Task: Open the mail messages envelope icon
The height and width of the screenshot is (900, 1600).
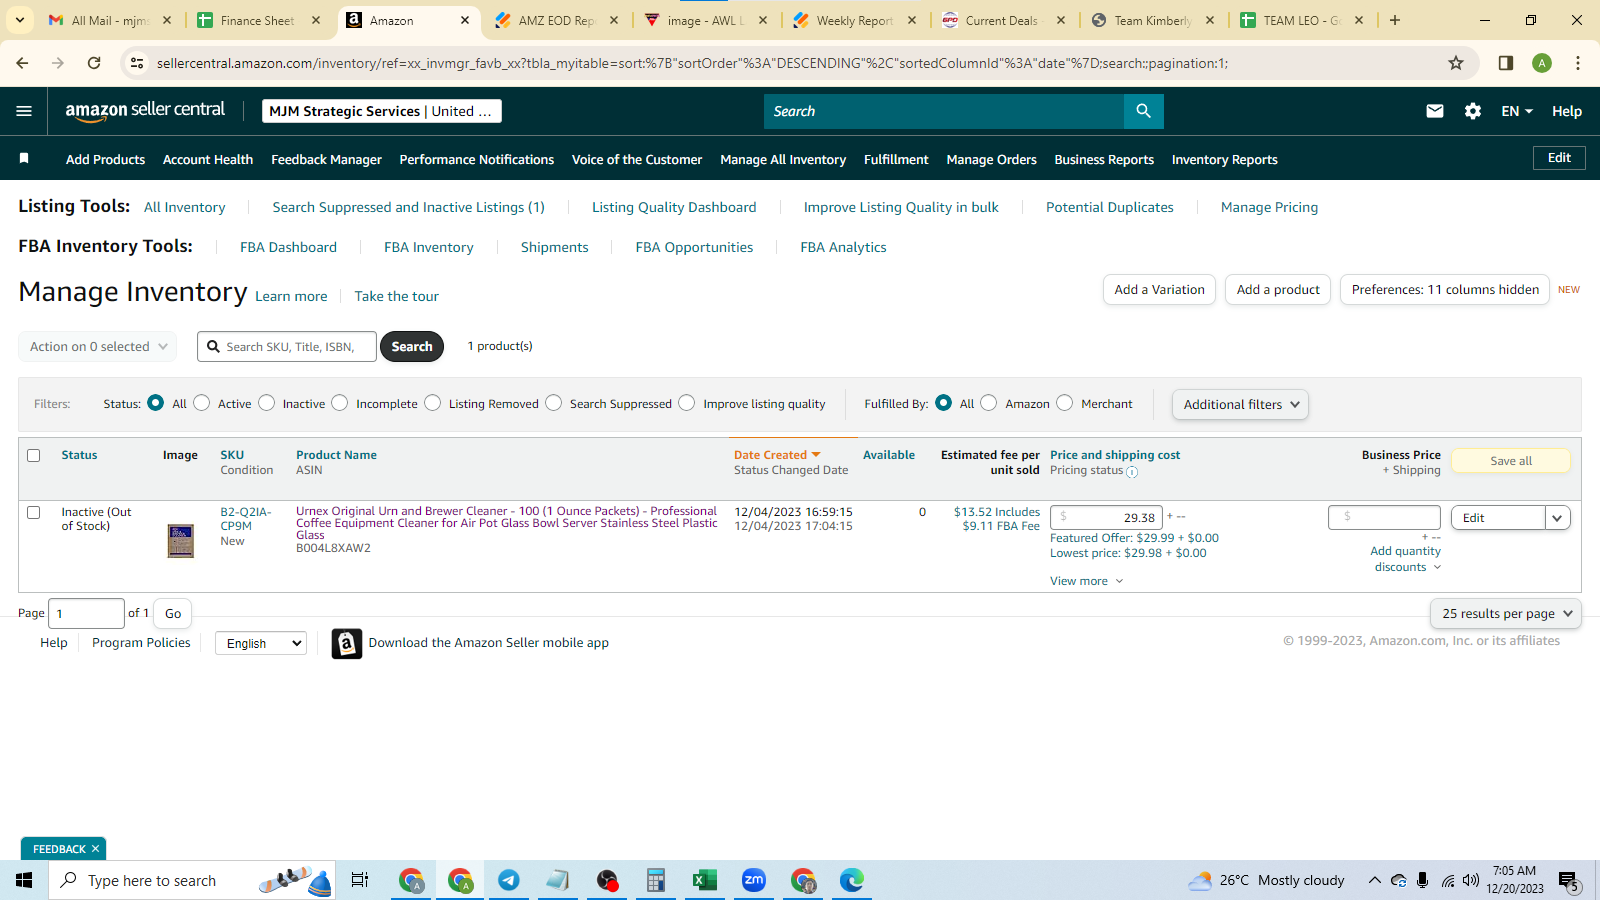Action: coord(1435,111)
